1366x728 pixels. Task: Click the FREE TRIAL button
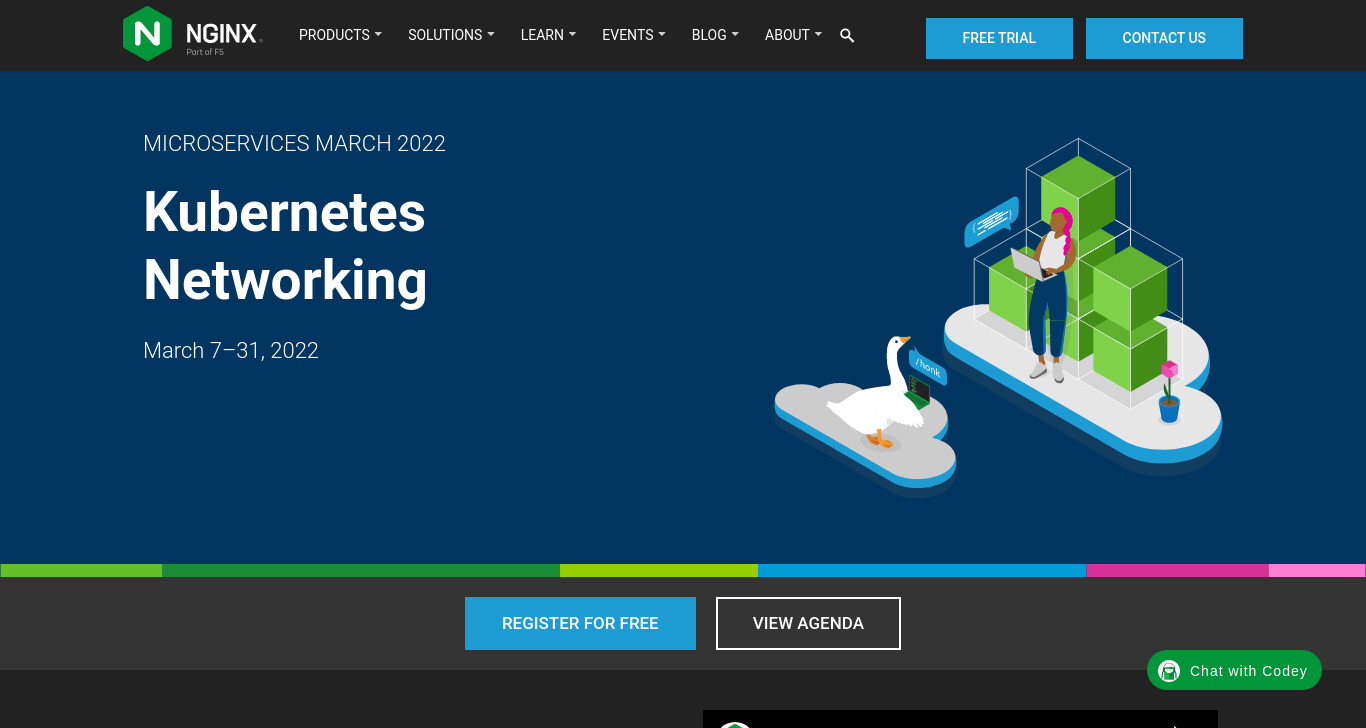999,38
